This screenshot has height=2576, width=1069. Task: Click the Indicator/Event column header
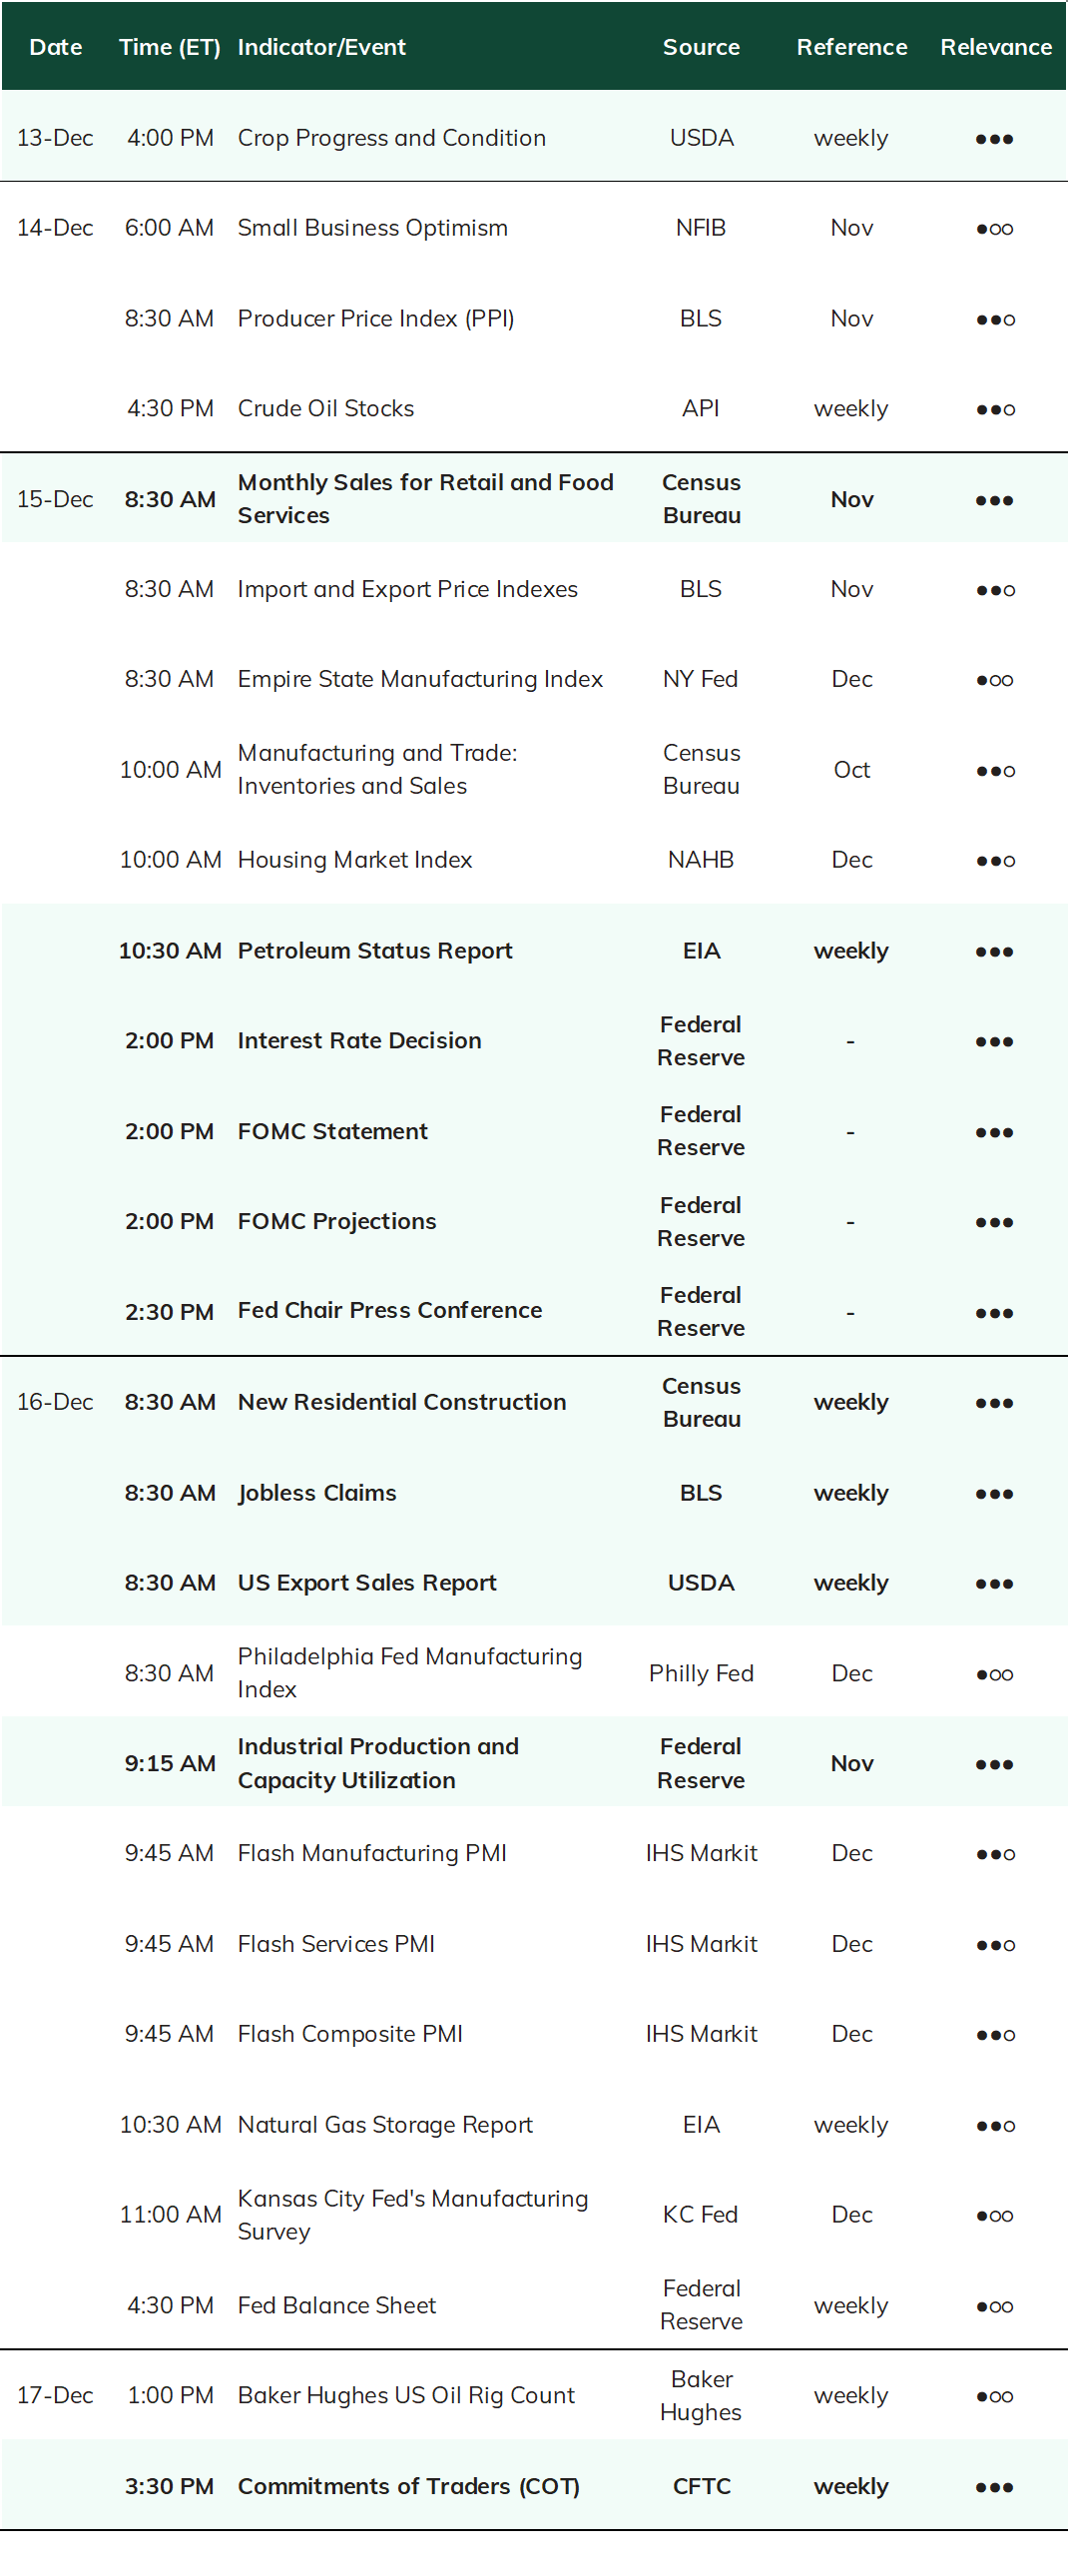pos(321,47)
